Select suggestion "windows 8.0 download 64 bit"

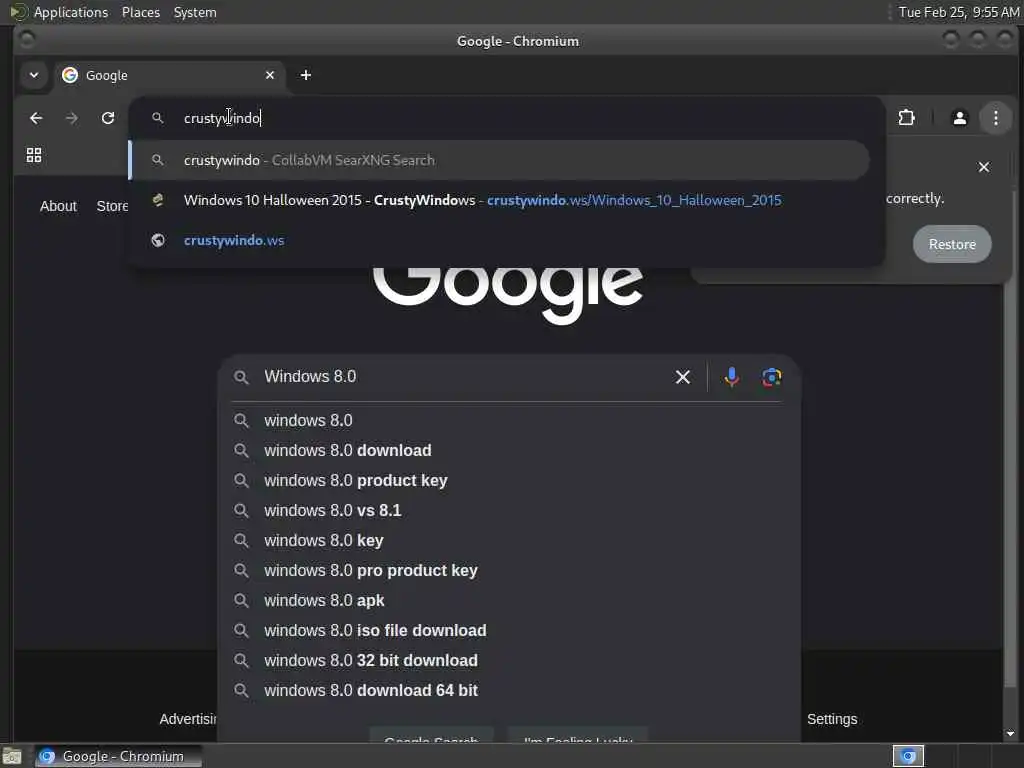pyautogui.click(x=508, y=691)
